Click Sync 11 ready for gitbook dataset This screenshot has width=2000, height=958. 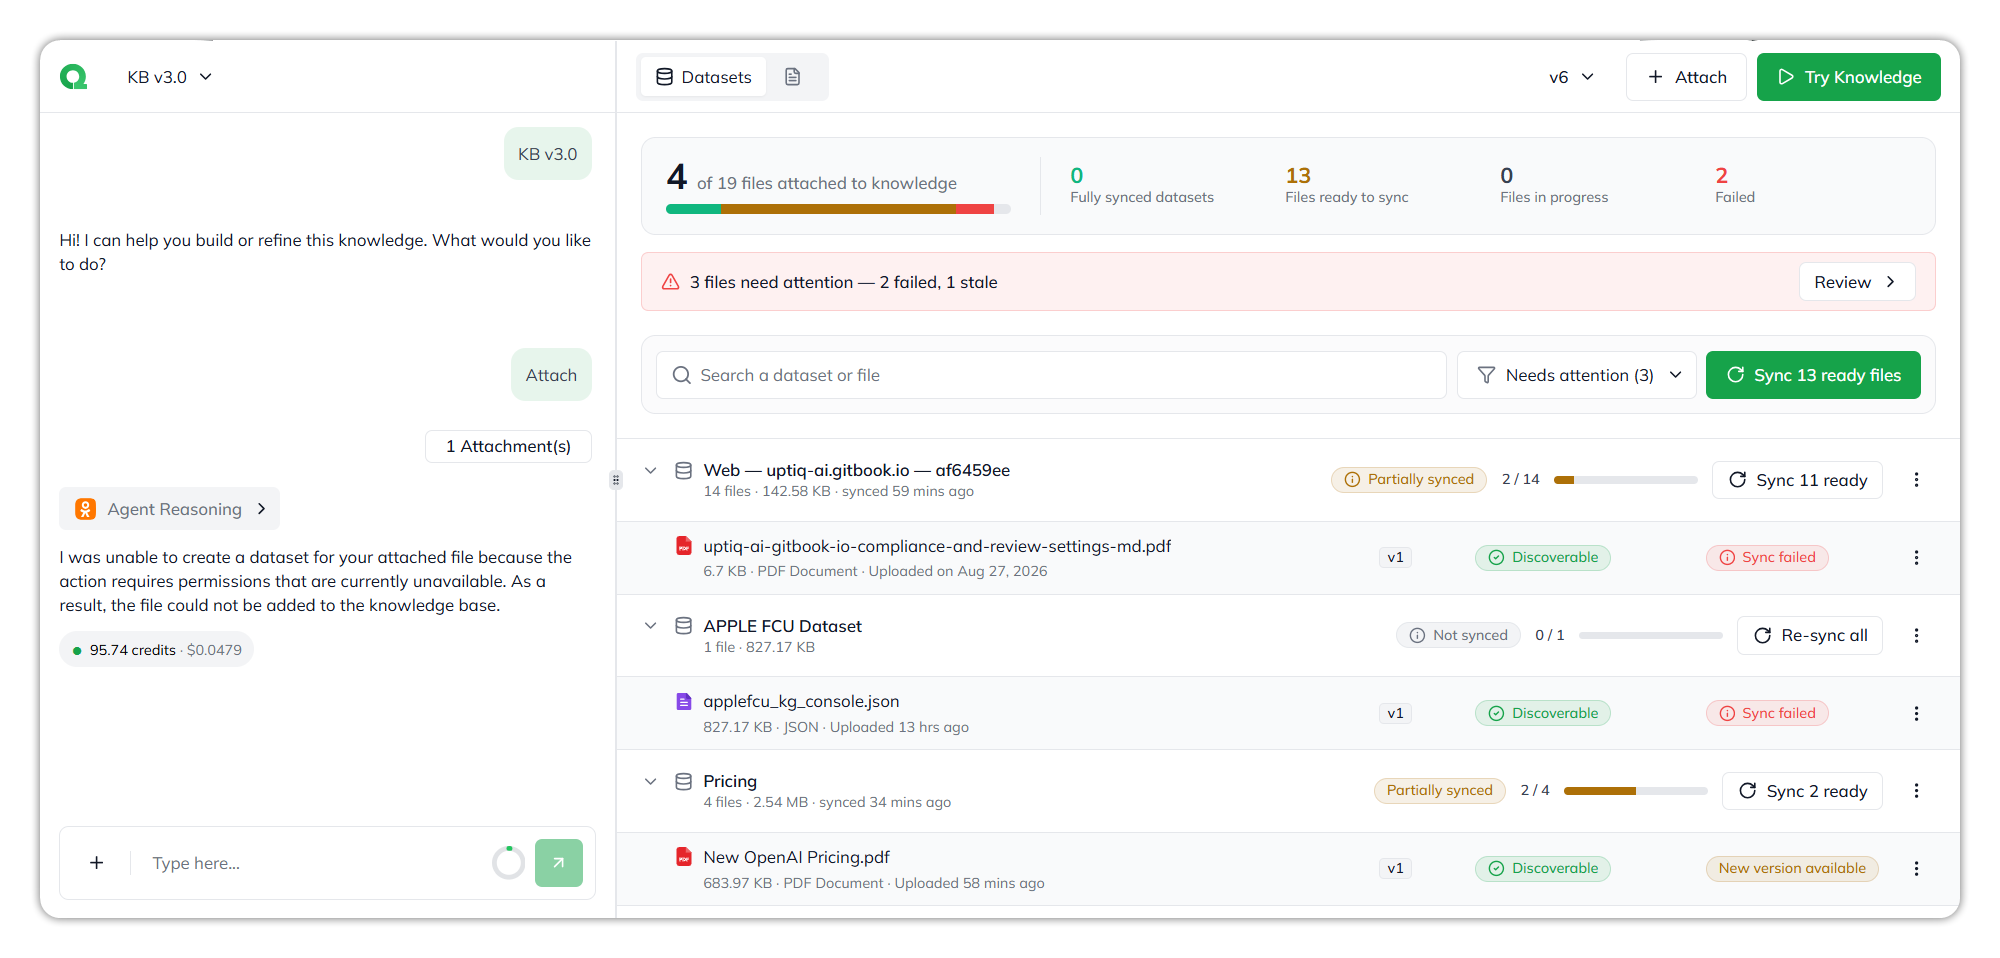[x=1797, y=480]
